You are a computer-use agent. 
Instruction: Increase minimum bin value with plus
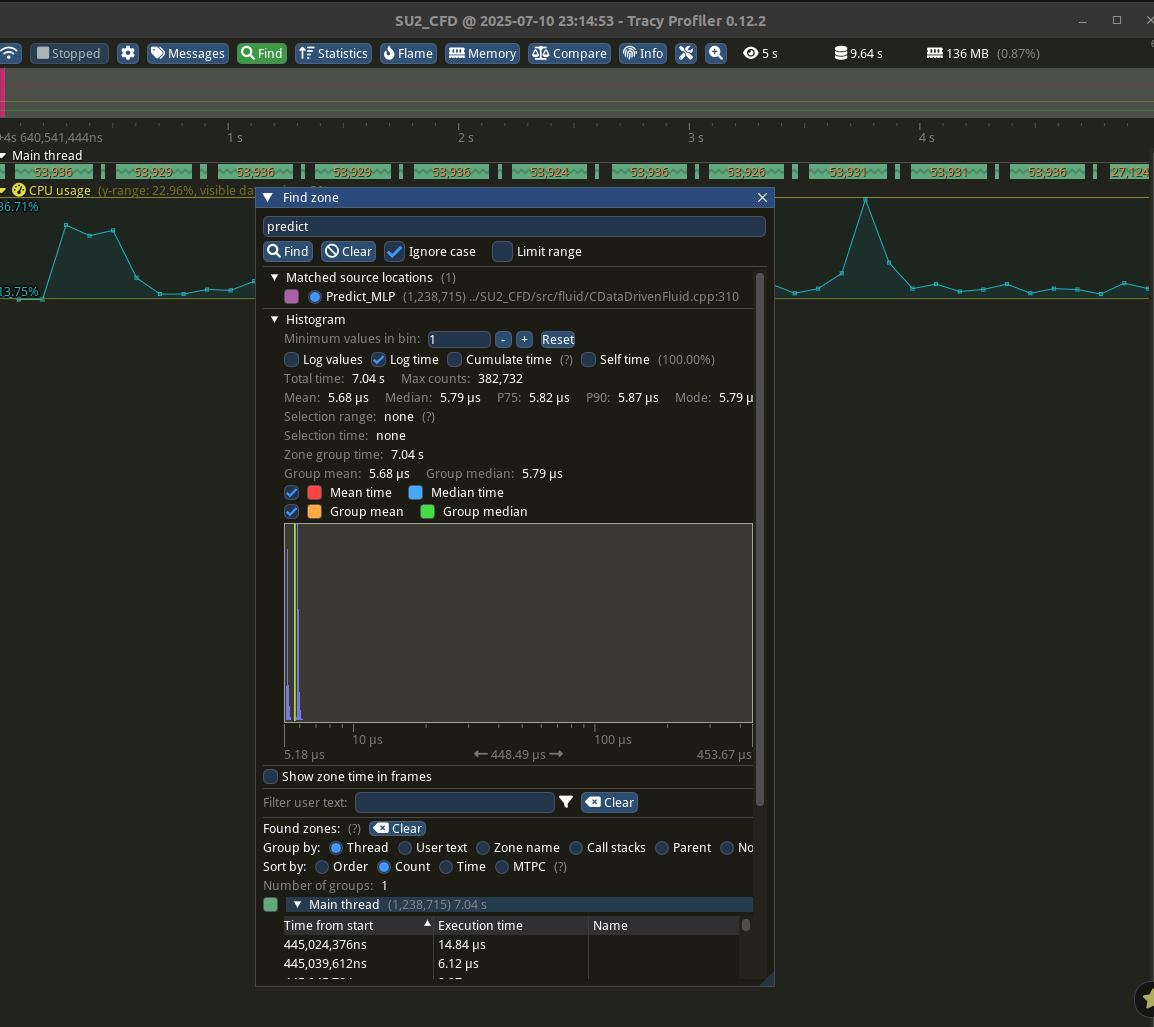(524, 339)
